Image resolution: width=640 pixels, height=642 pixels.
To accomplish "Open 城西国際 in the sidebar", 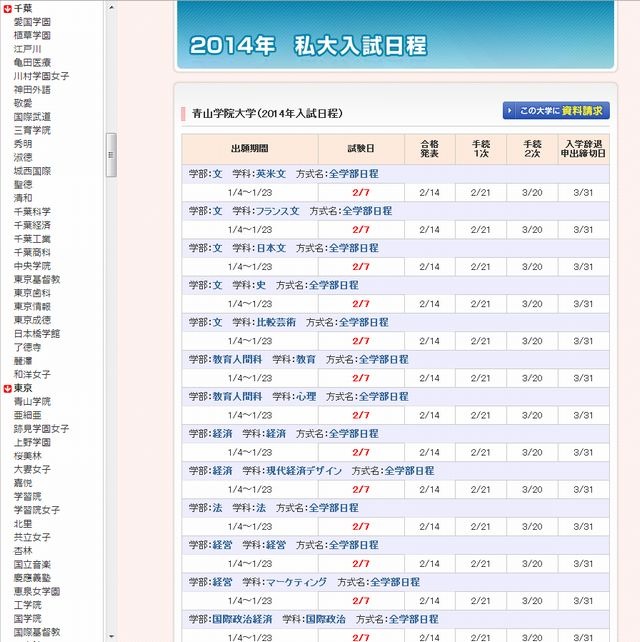I will (32, 171).
